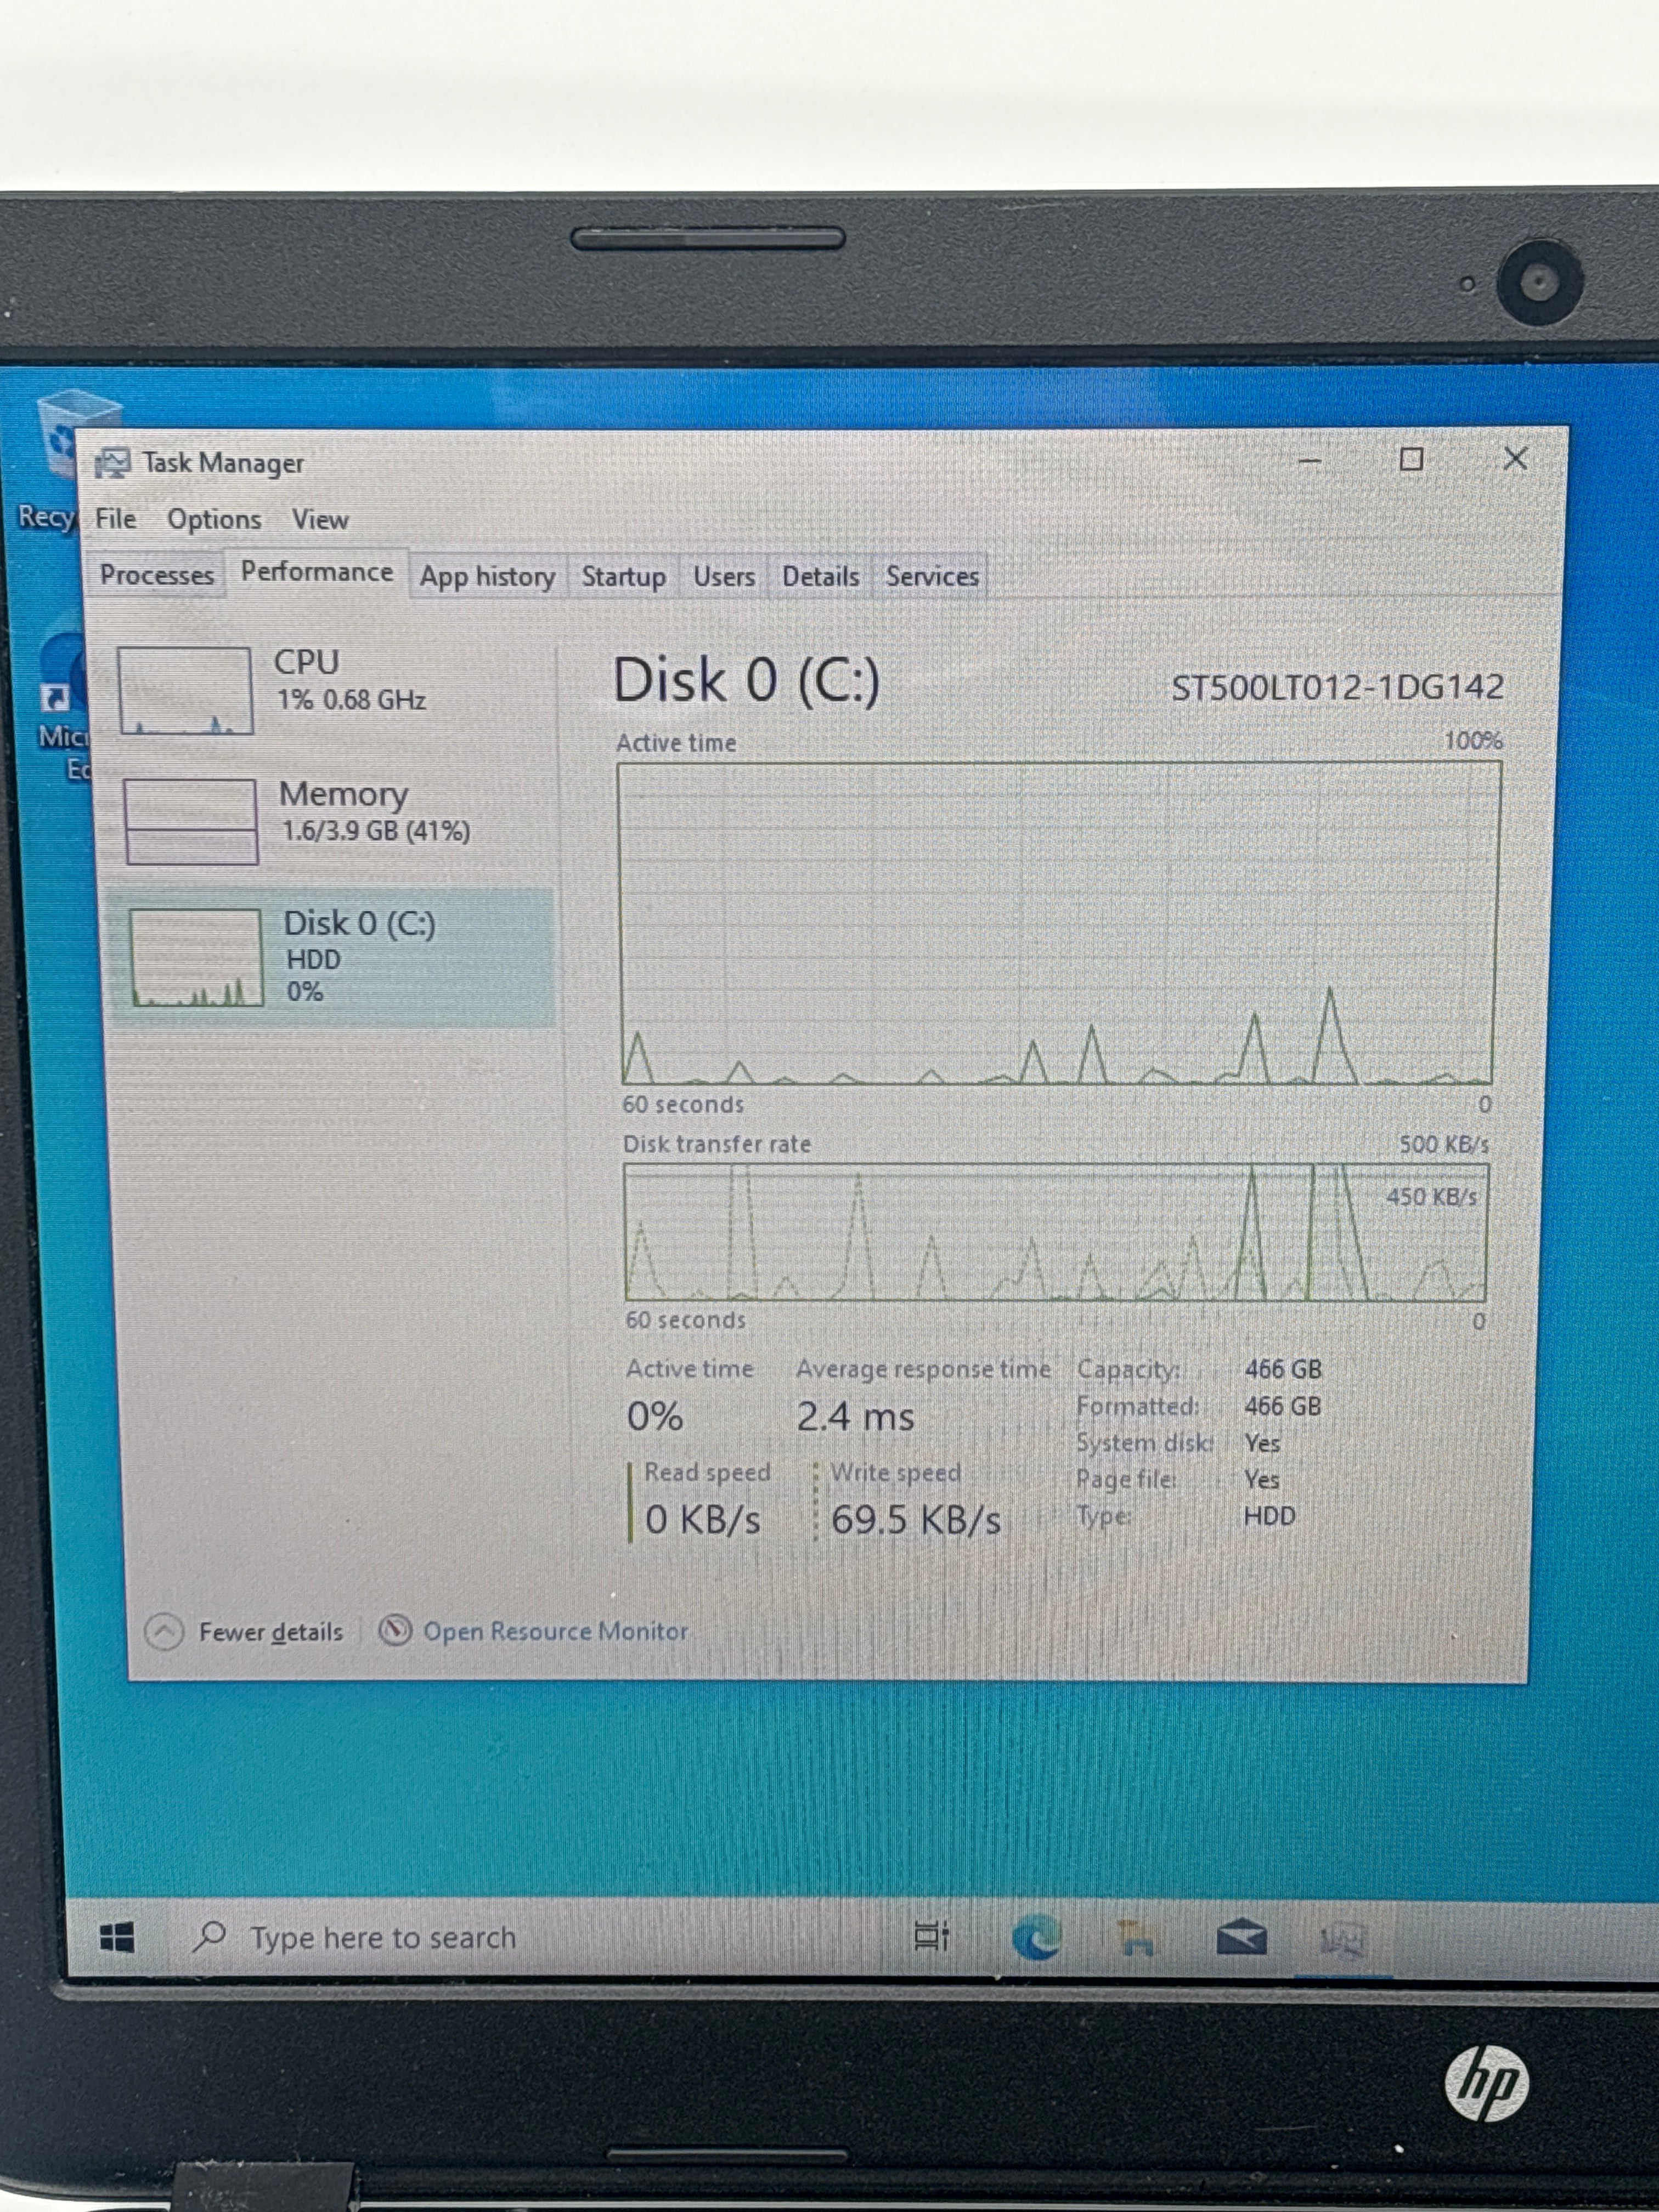
Task: Click the Open Resource Monitor icon
Action: pyautogui.click(x=395, y=1631)
